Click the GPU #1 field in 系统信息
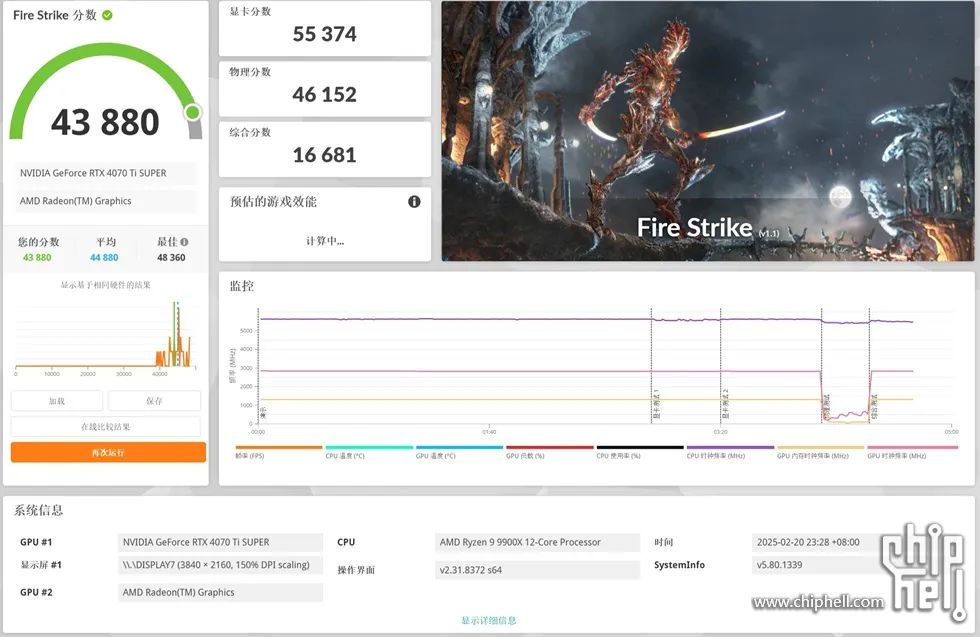 pyautogui.click(x=221, y=542)
